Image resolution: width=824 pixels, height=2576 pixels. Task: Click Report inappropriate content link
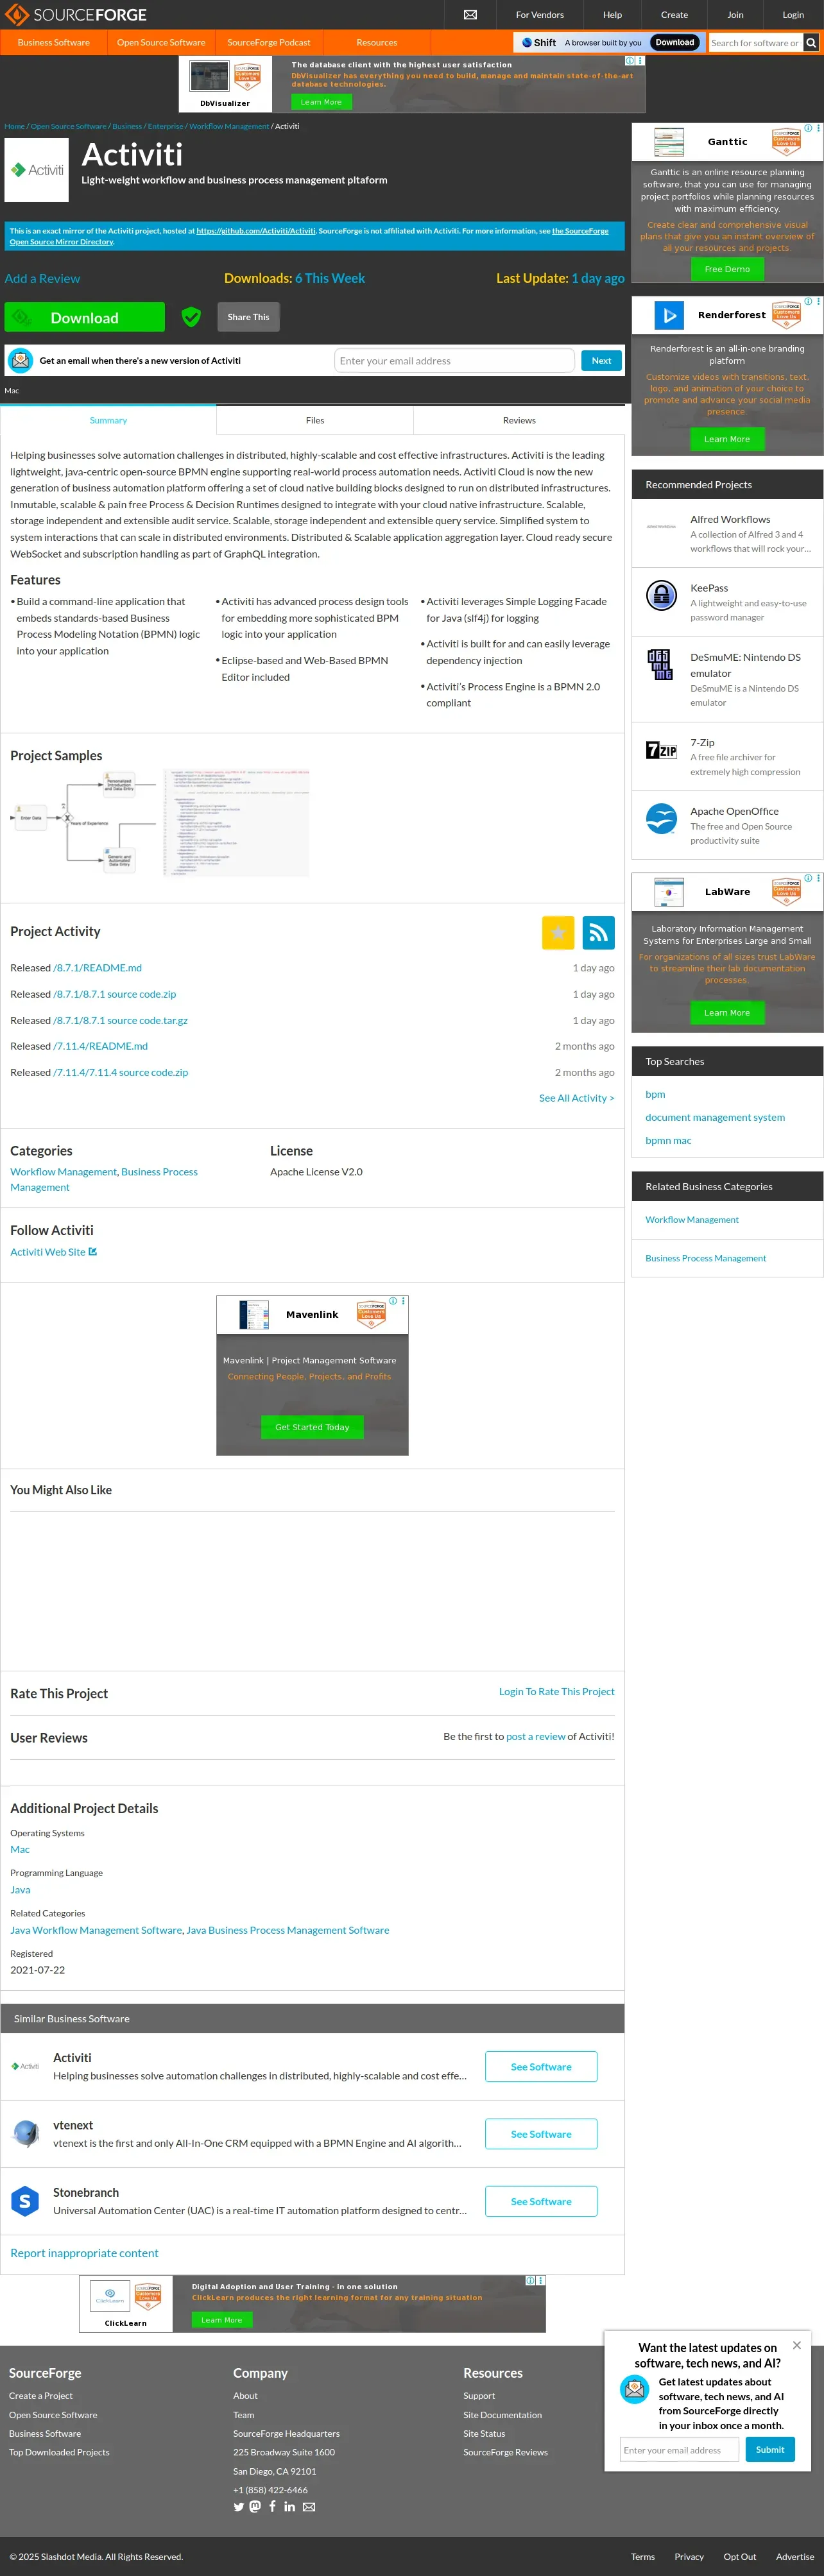point(84,2252)
